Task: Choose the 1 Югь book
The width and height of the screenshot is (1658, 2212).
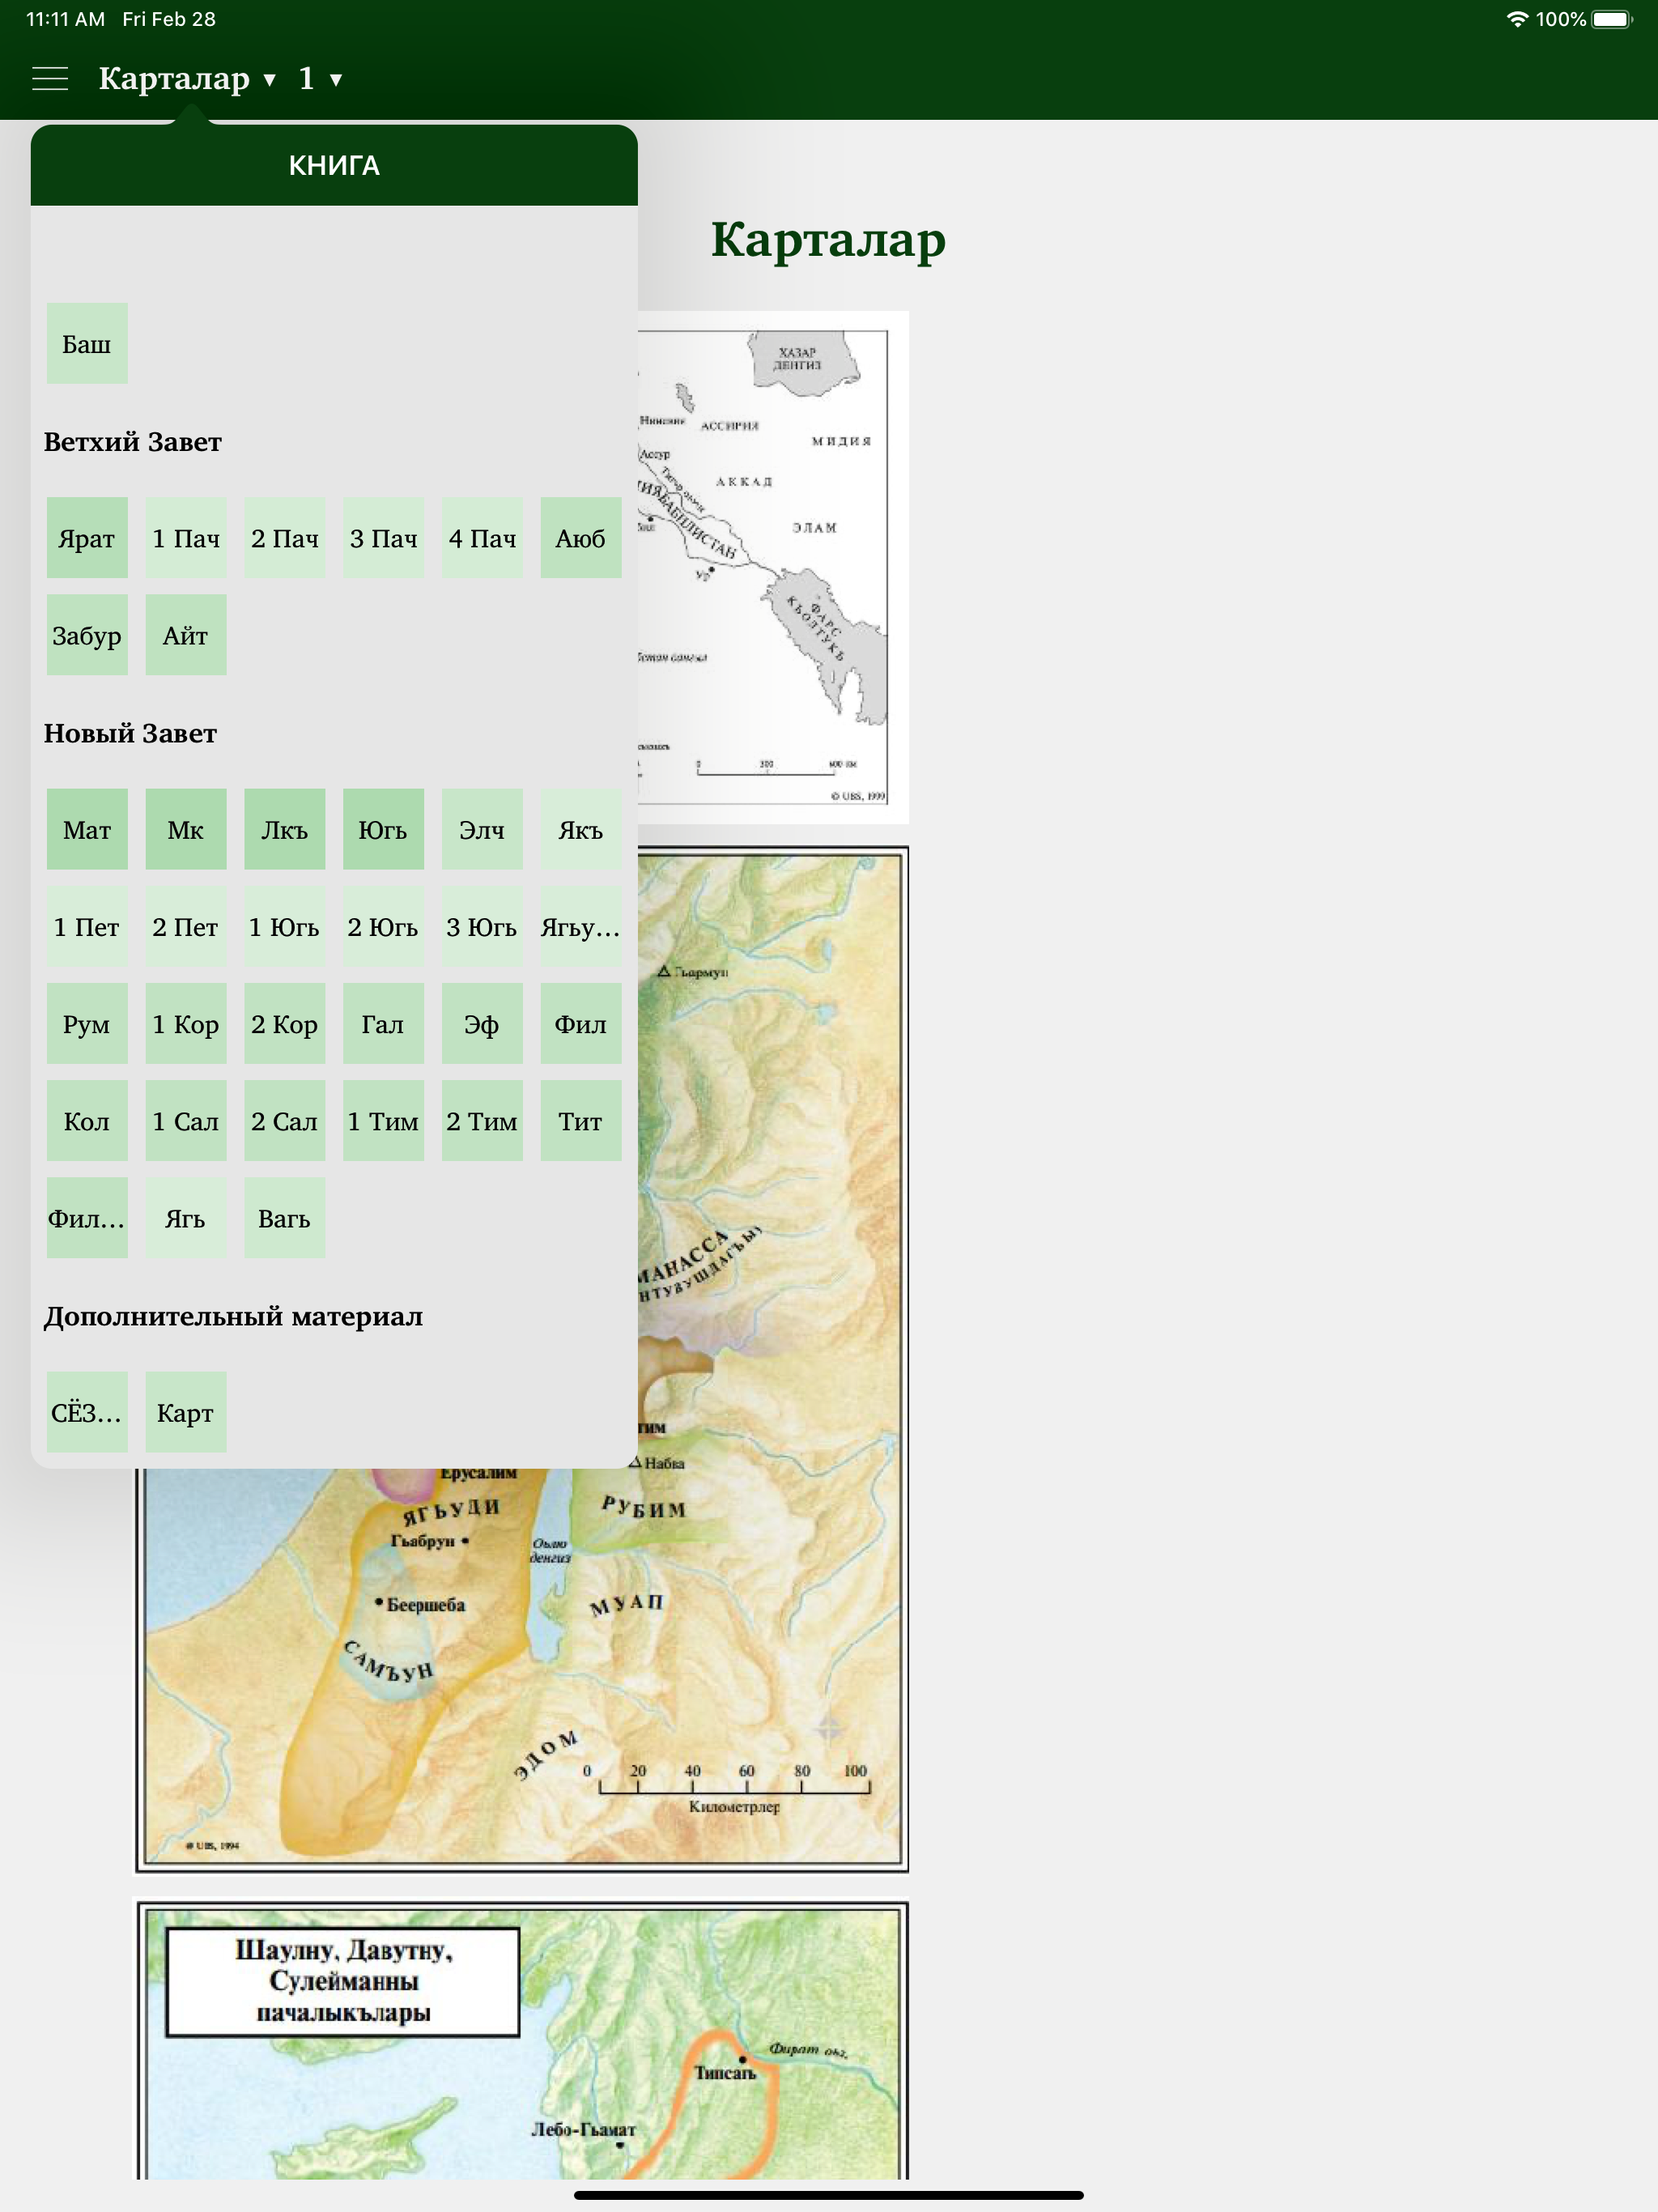Action: click(x=285, y=926)
